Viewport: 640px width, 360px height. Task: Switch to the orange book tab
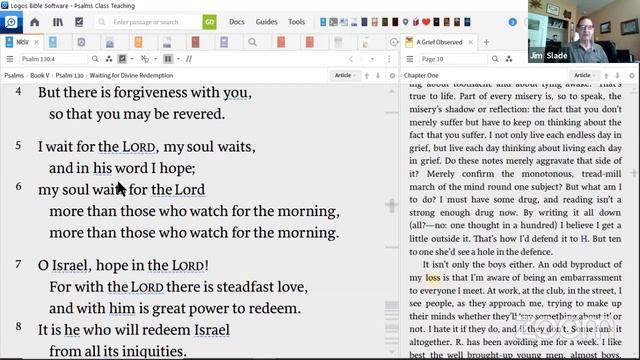click(138, 42)
